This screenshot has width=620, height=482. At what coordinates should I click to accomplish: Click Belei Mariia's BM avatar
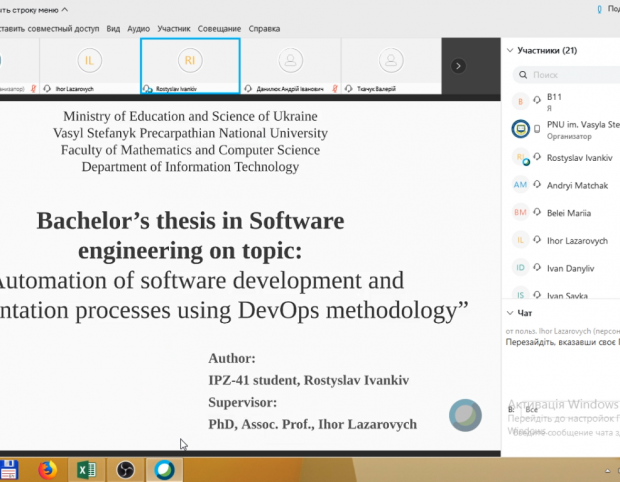pyautogui.click(x=520, y=212)
